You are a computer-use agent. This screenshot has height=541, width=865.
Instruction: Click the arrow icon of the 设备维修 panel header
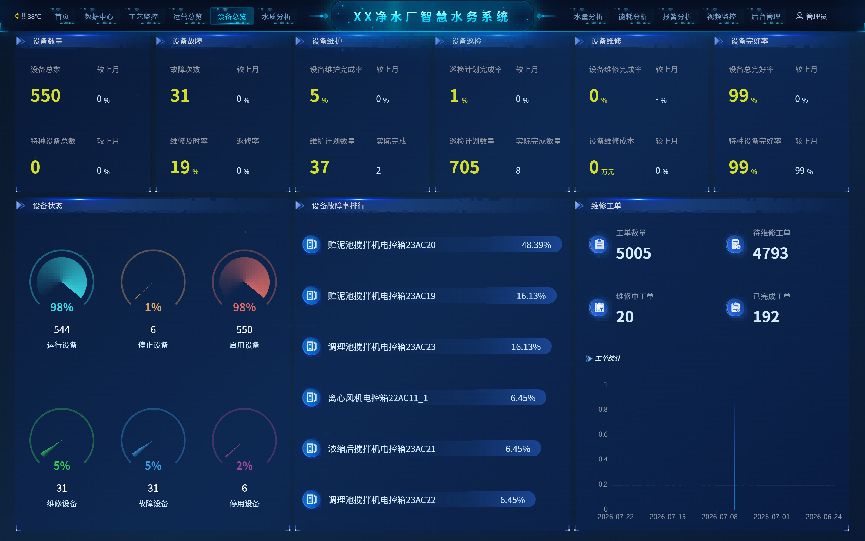pyautogui.click(x=579, y=41)
